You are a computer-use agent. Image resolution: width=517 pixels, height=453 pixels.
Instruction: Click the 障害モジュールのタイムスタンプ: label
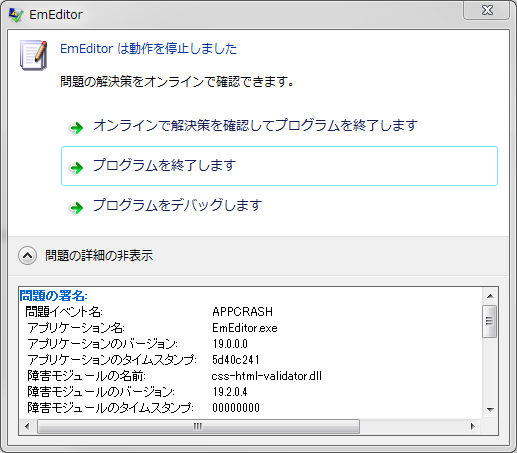click(110, 408)
